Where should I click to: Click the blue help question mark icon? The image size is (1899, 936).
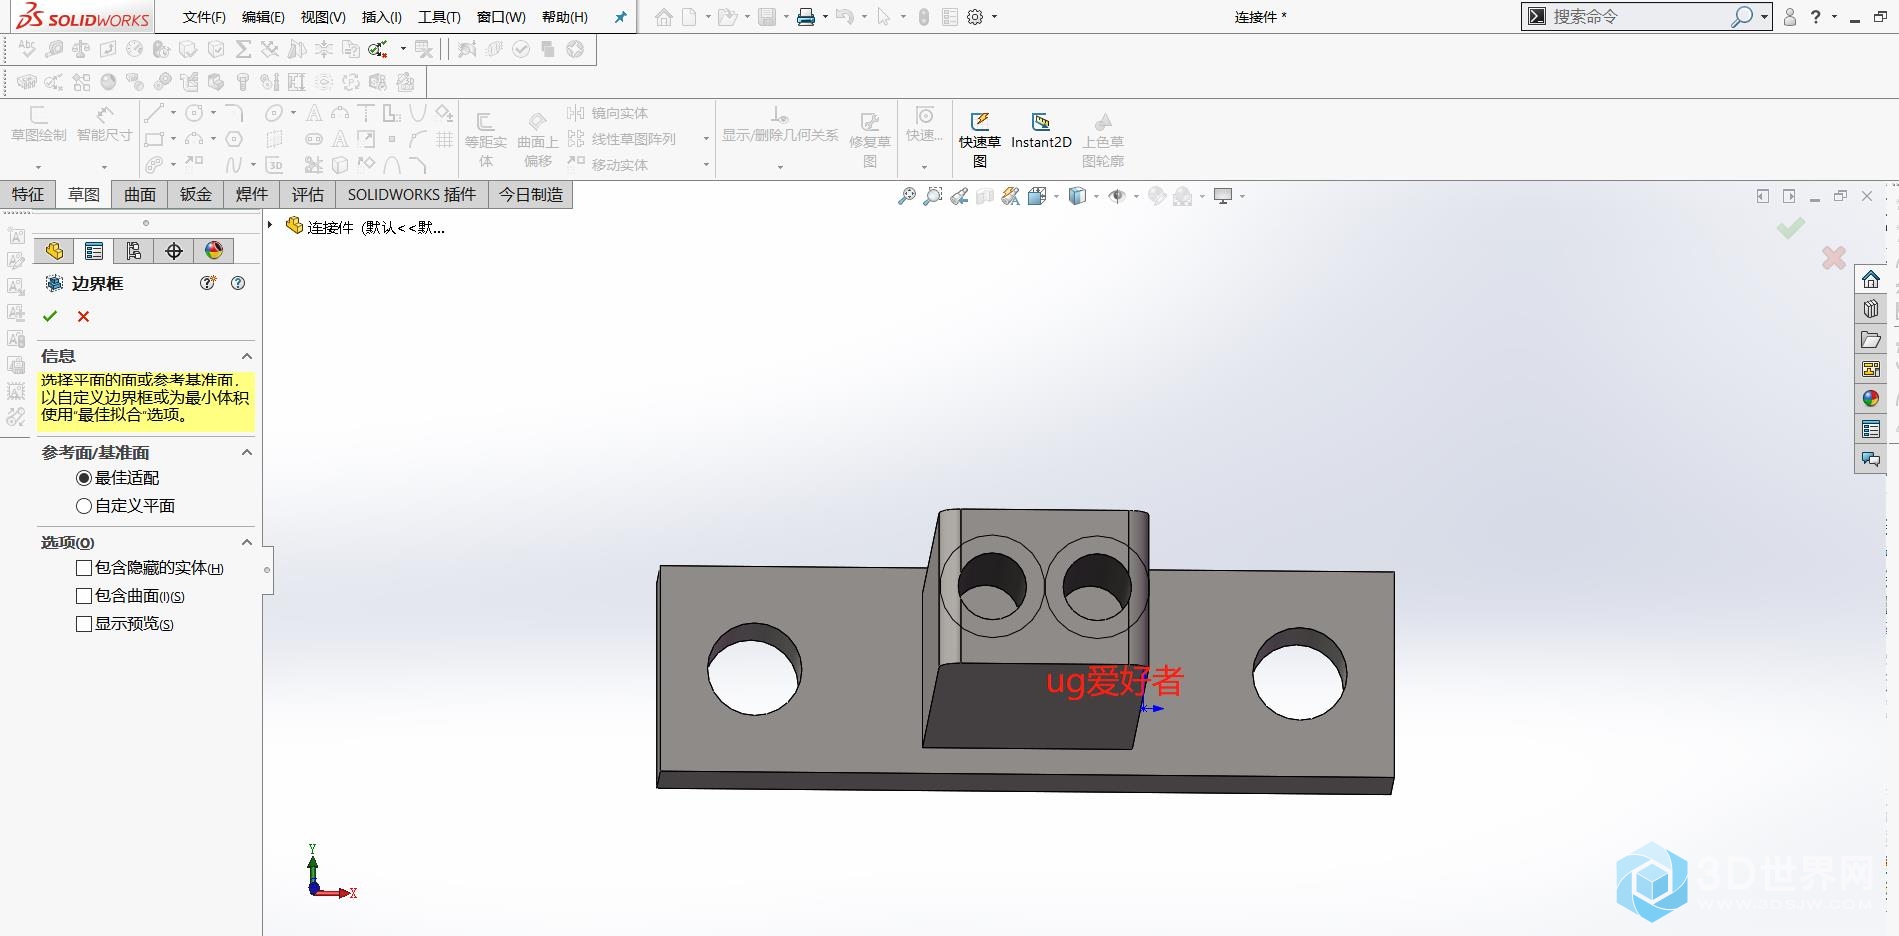tap(238, 283)
